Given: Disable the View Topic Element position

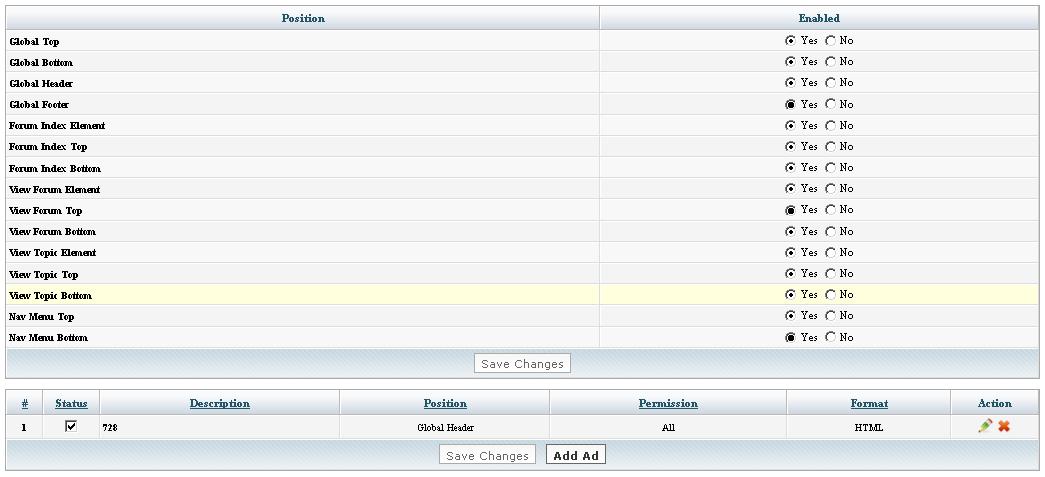Looking at the screenshot, I should pos(830,253).
